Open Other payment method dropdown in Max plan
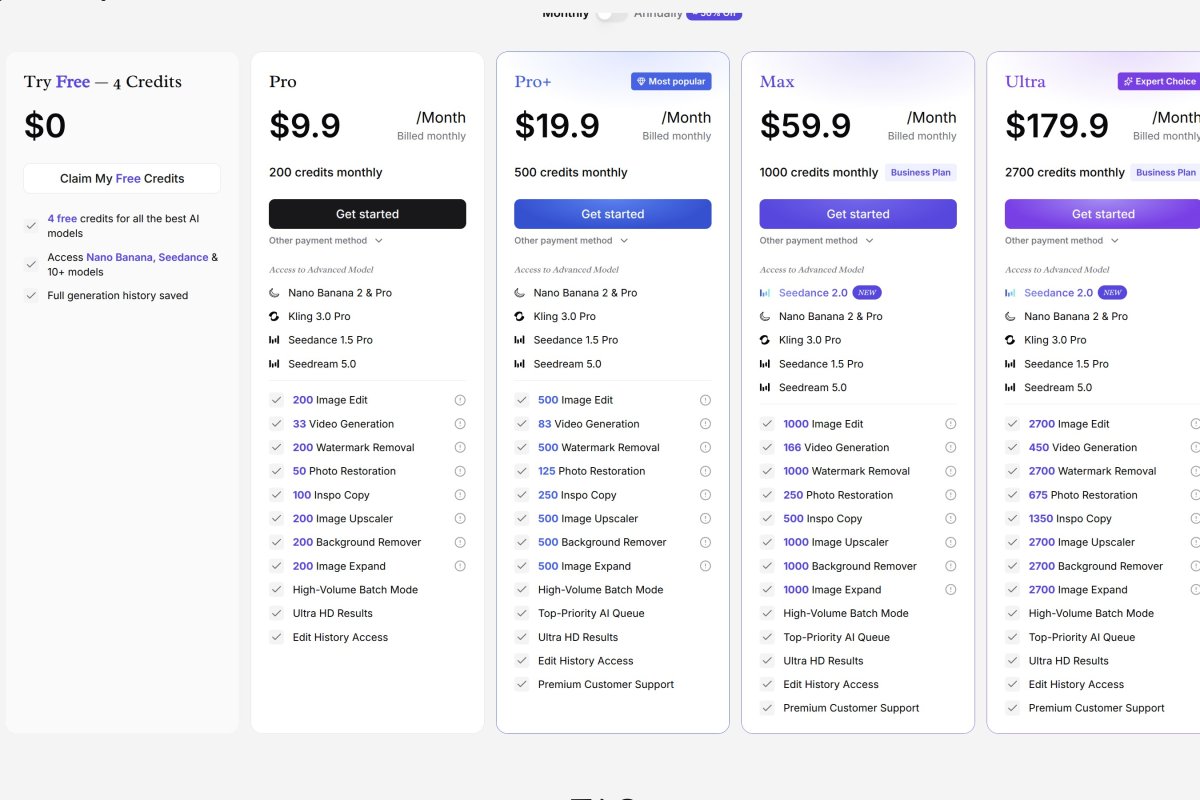This screenshot has width=1200, height=800. pyautogui.click(x=816, y=241)
